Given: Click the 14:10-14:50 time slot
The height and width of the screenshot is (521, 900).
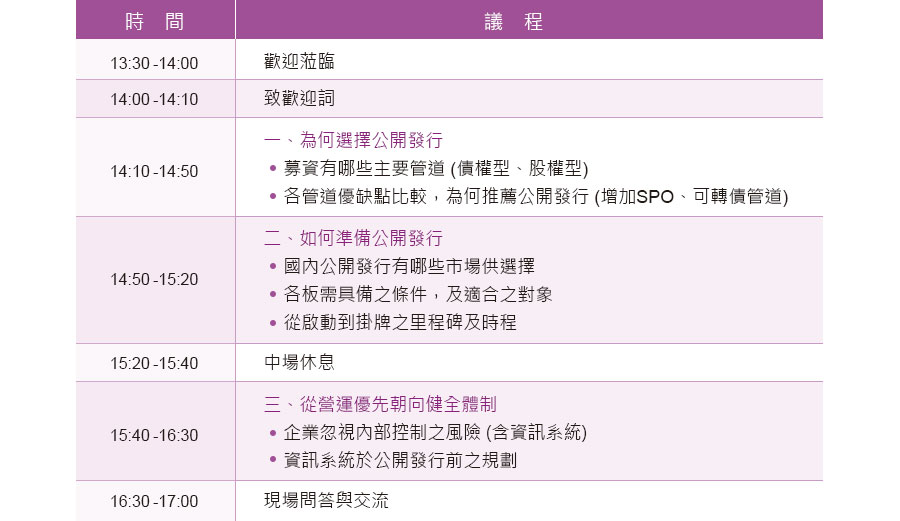Looking at the screenshot, I should [x=155, y=171].
